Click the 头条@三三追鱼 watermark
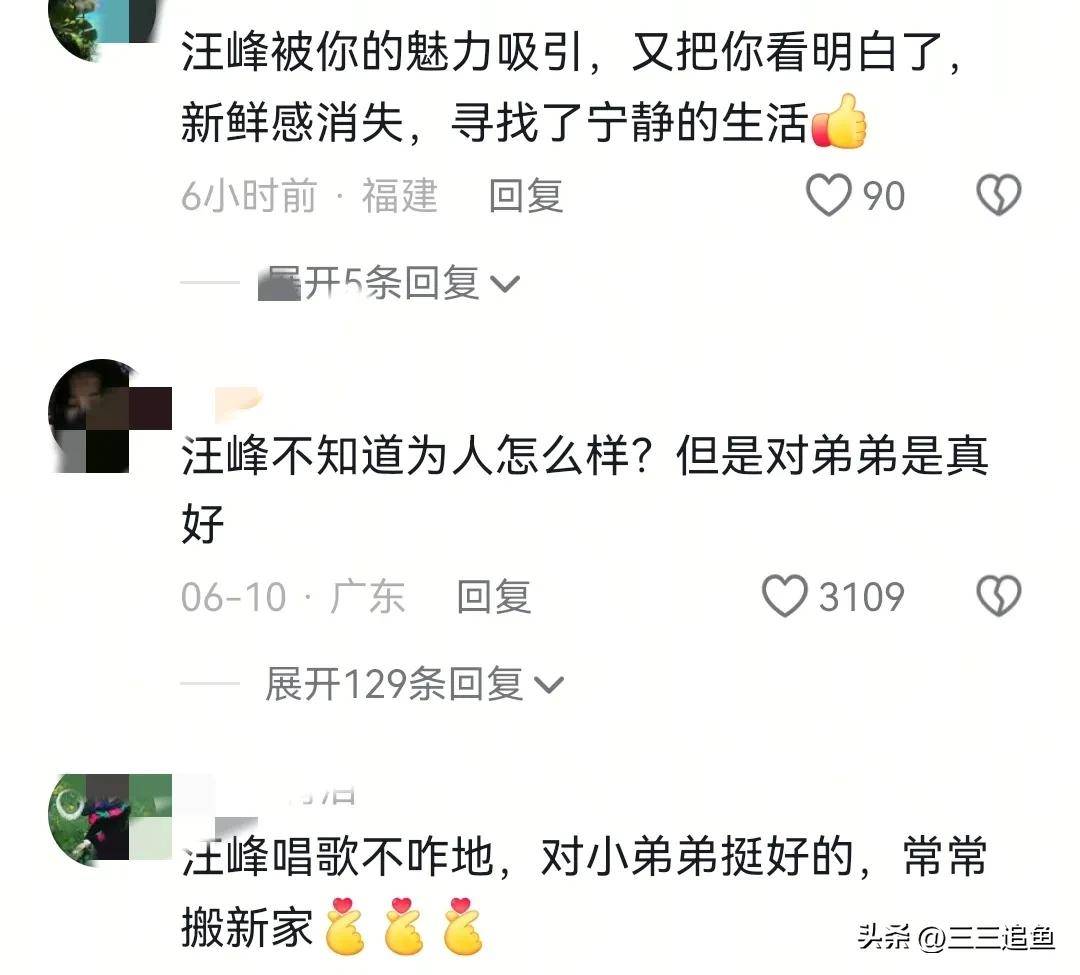 point(956,938)
